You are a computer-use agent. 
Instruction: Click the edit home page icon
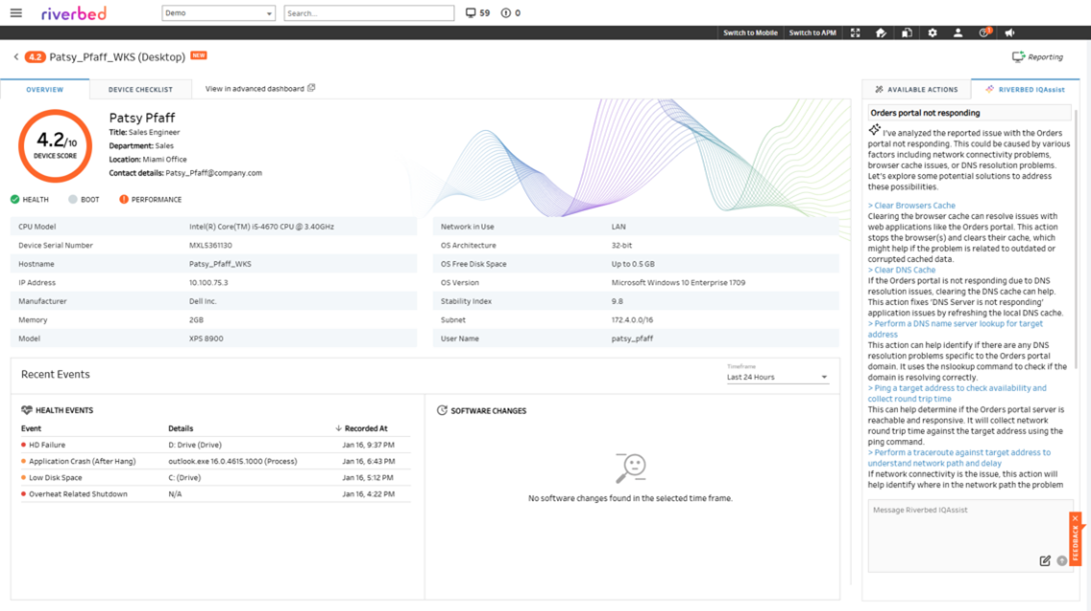[x=881, y=33]
